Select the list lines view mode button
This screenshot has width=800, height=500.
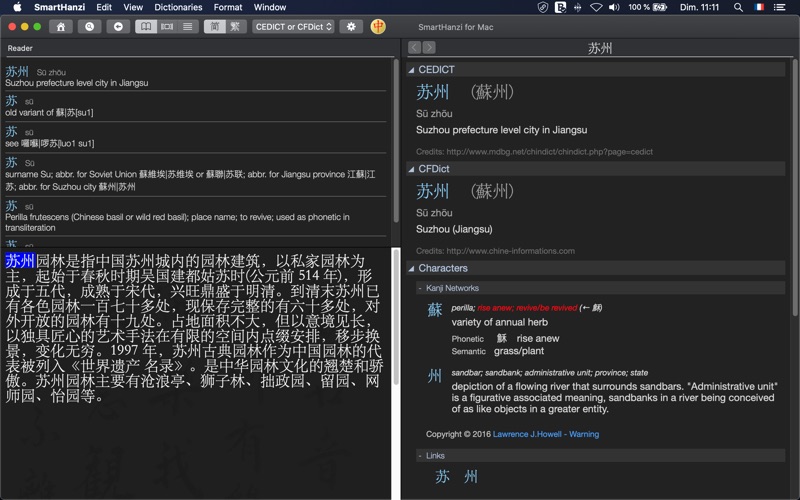pos(188,27)
